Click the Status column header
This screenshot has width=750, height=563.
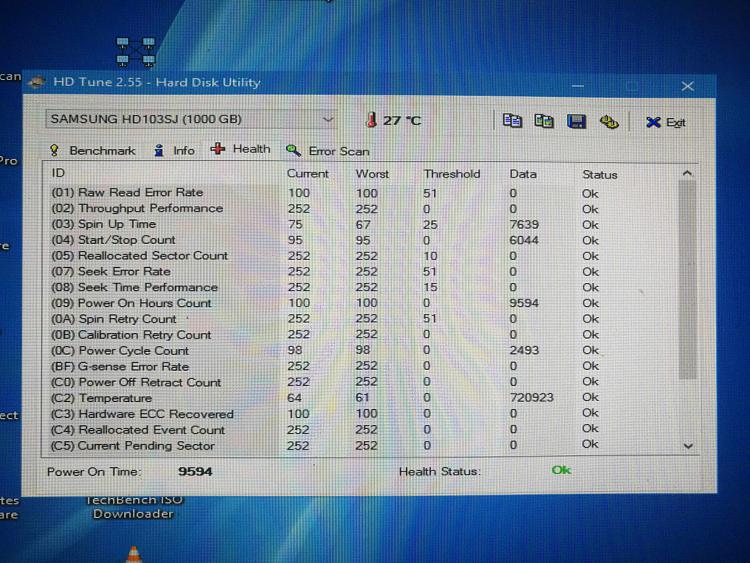pyautogui.click(x=600, y=175)
